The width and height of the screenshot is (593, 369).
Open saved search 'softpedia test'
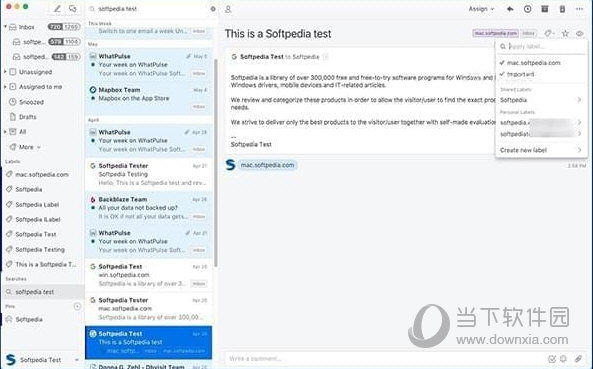(x=42, y=292)
